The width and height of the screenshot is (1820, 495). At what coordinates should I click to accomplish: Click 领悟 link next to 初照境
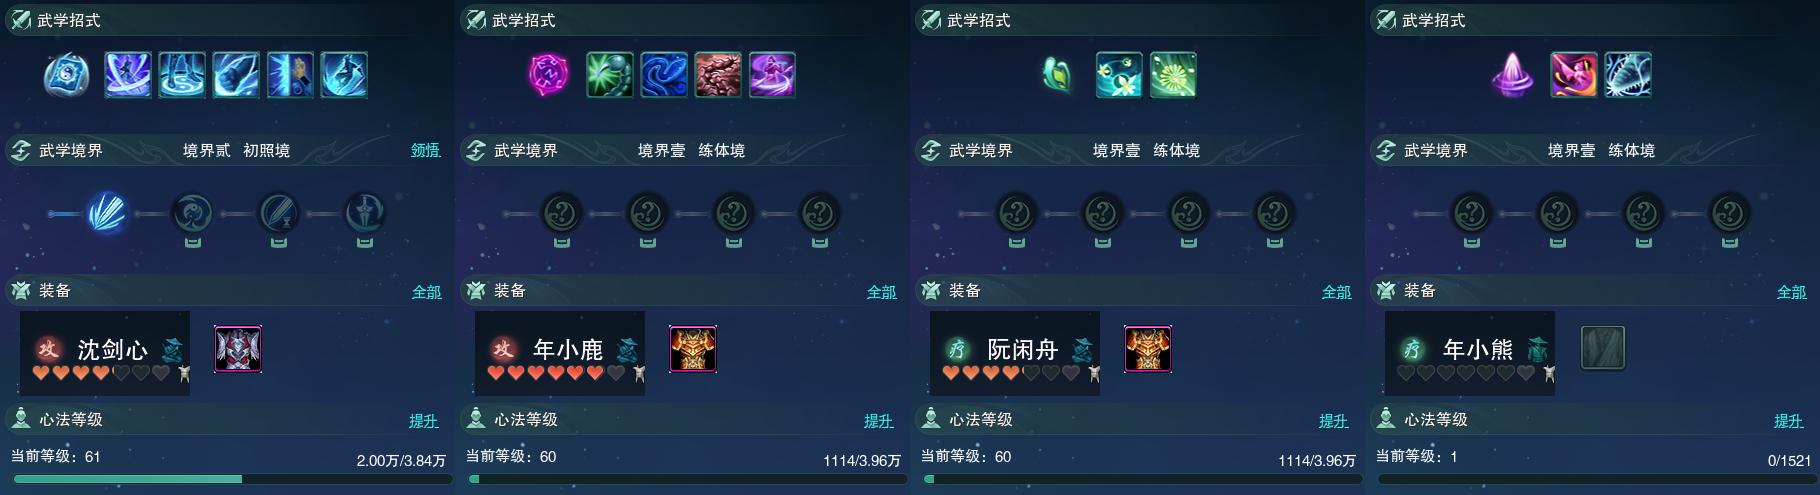[425, 150]
